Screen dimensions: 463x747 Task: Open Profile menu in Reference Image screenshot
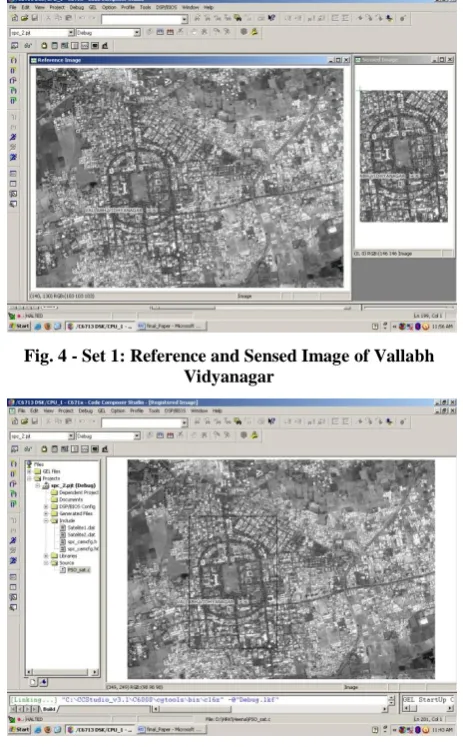(128, 7)
